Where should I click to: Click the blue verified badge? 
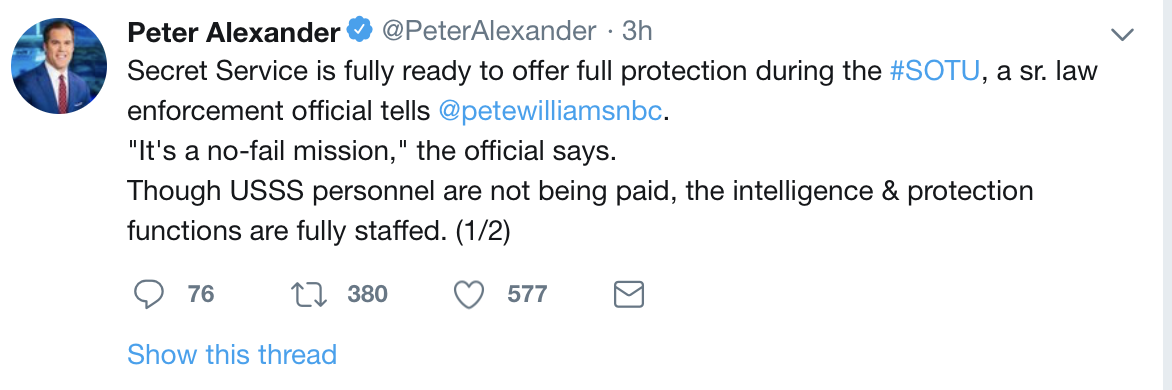pos(360,31)
